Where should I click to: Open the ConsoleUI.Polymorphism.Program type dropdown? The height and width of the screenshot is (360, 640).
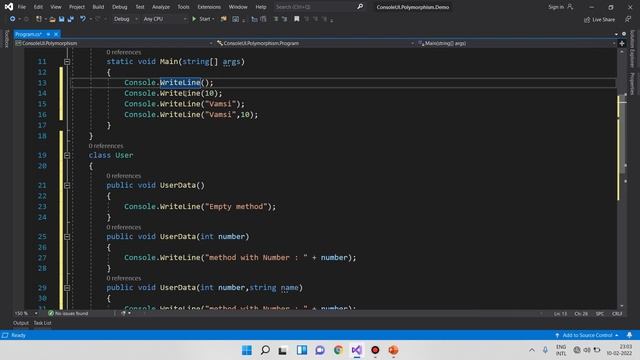coord(315,43)
